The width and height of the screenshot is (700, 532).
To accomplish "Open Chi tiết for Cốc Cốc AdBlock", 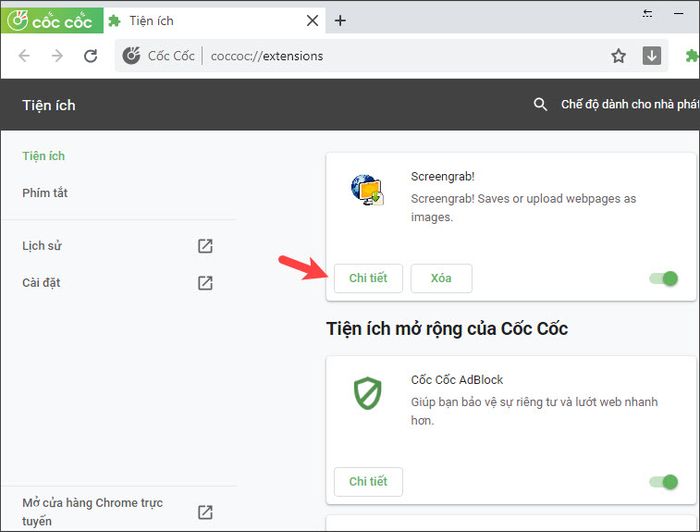I will pos(368,482).
